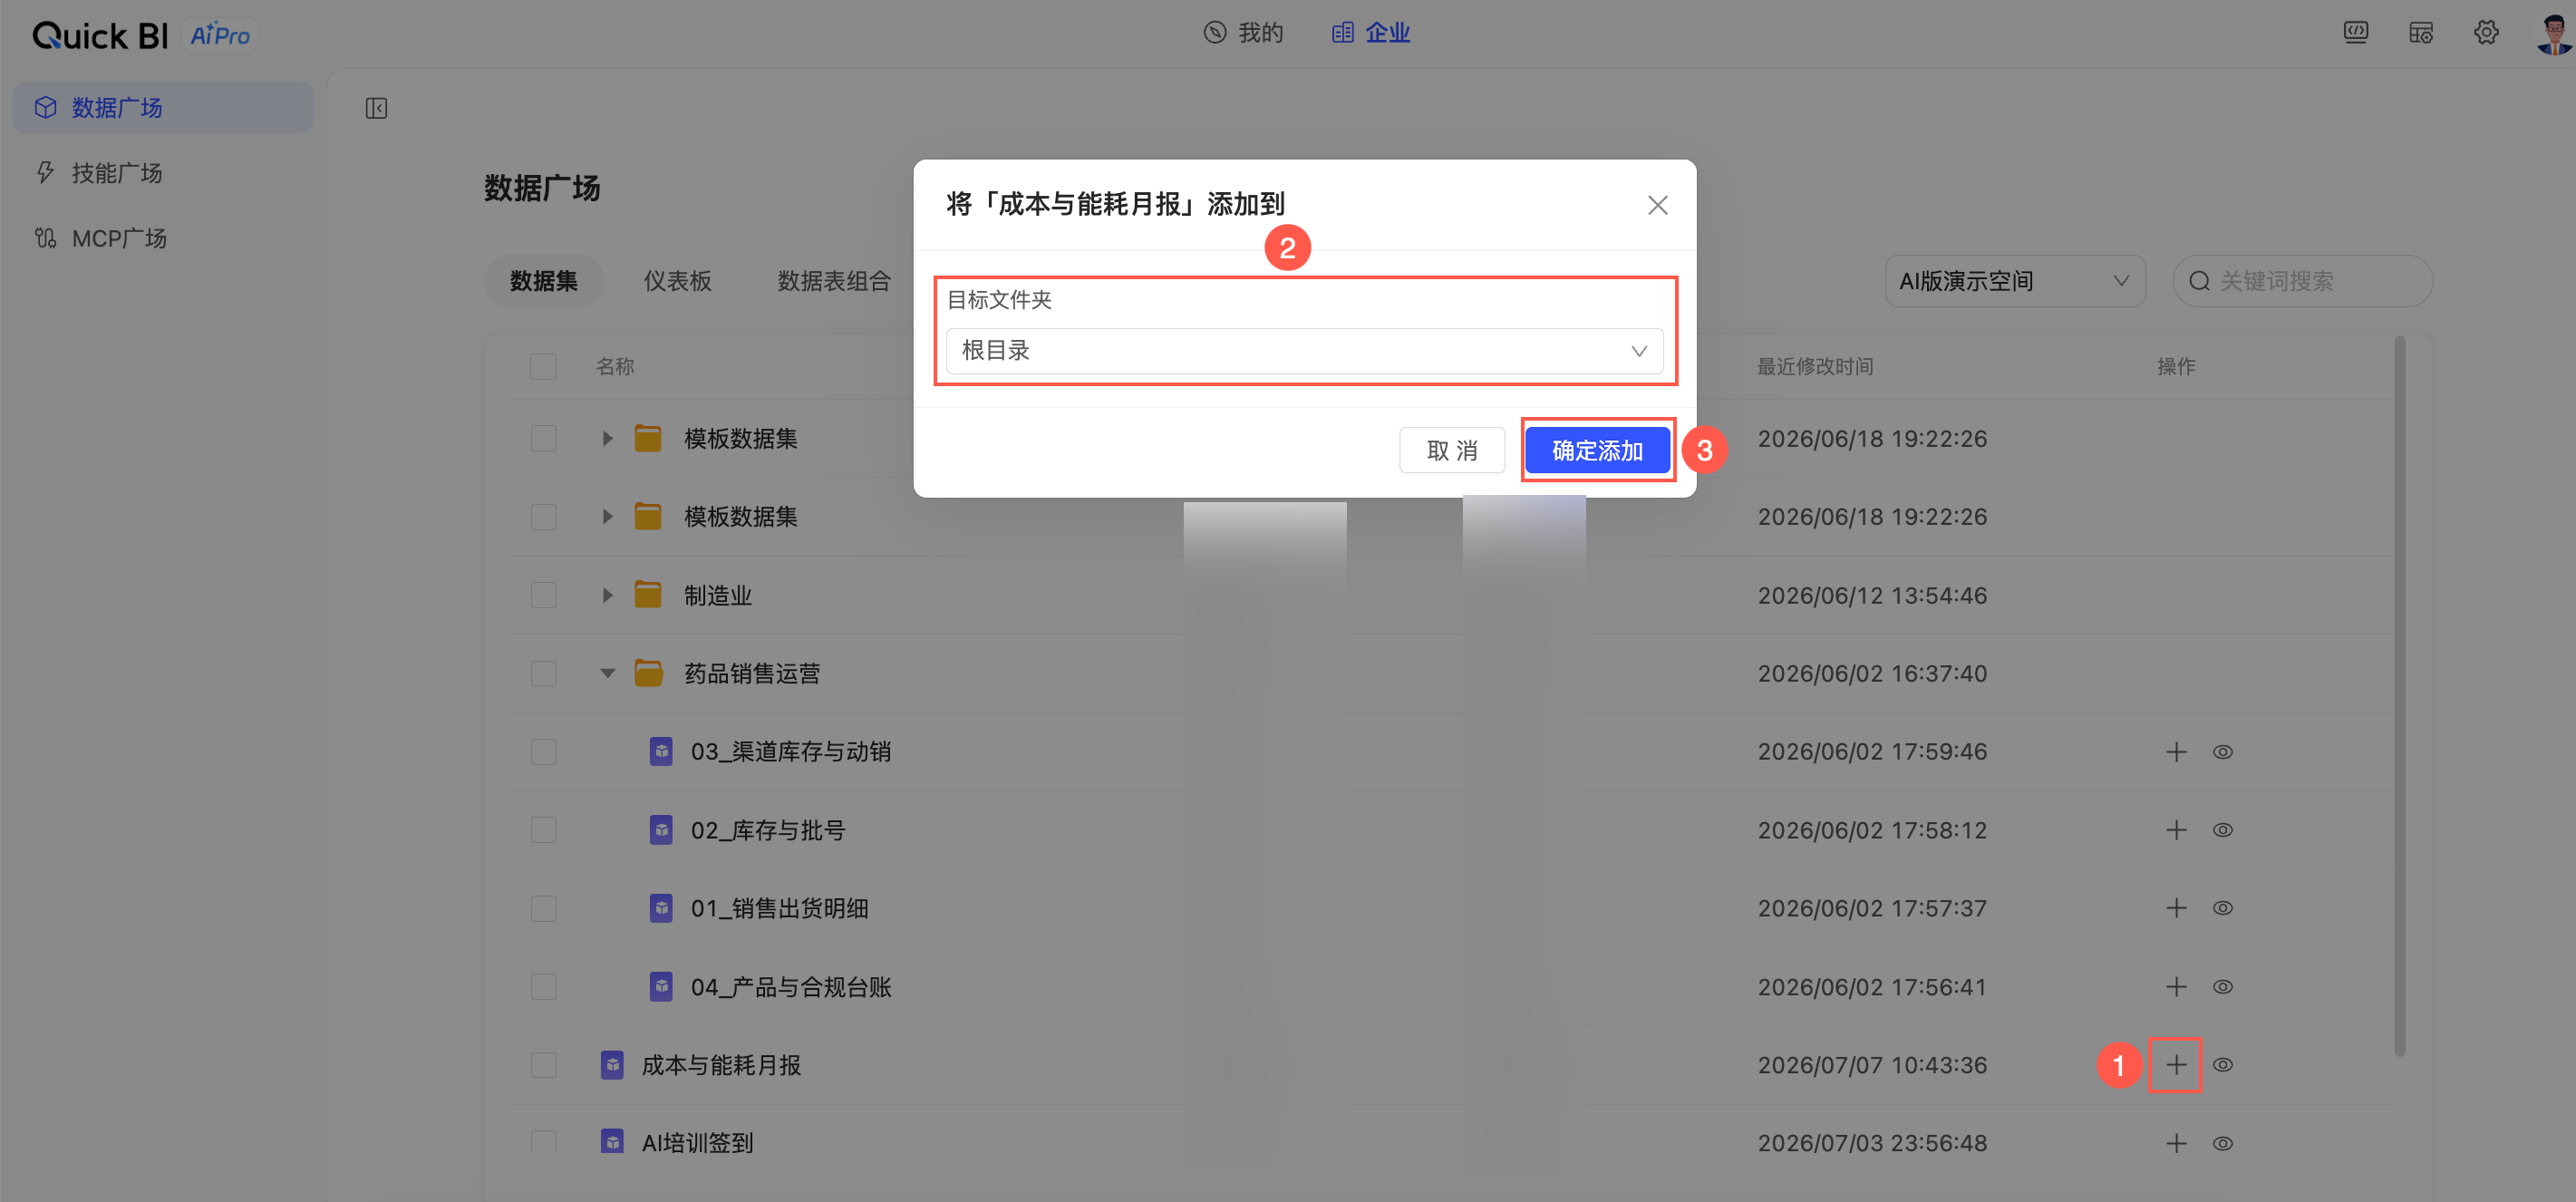Click the 04_产品与合规台账 dataset icon
Image resolution: width=2576 pixels, height=1202 pixels.
pos(661,987)
